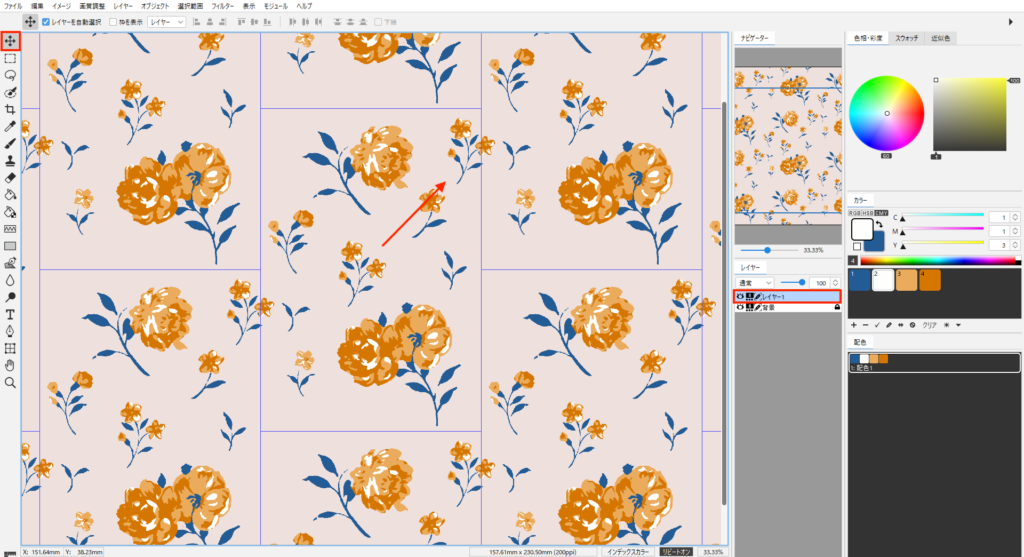The height and width of the screenshot is (557, 1024).
Task: Click the pencil edit icon below the palette
Action: 889,325
